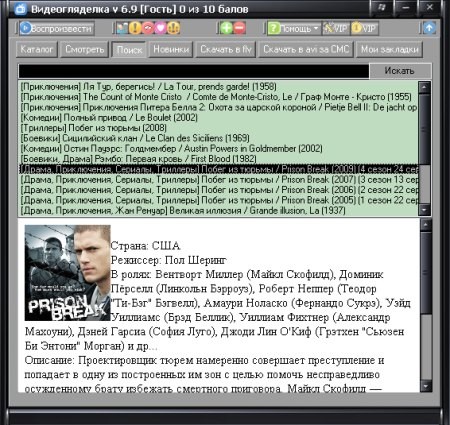Click the description pane scrollbar thumb
The height and width of the screenshot is (425, 450).
[426, 272]
